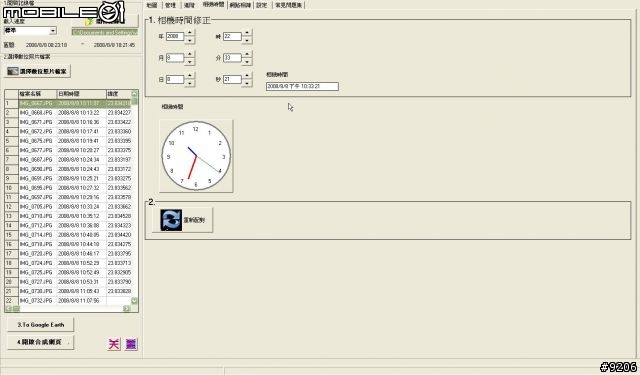Screen dimensions: 640x375
Task: Click the 4.開啟合成網頁 button
Action: (41, 342)
